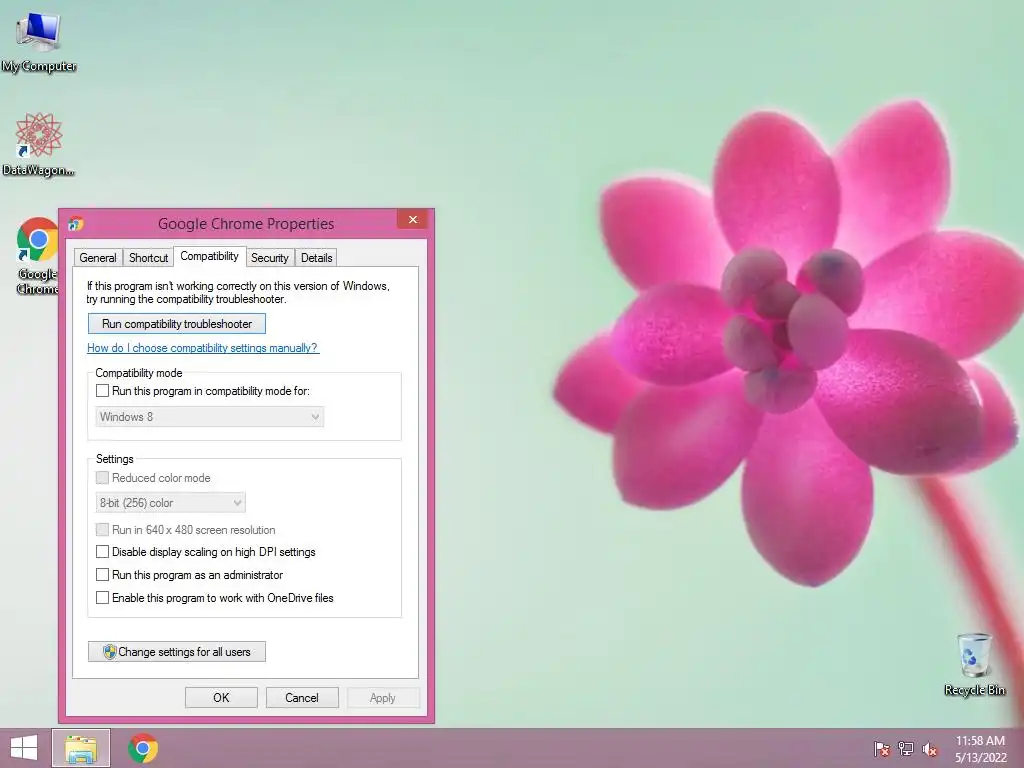Image resolution: width=1024 pixels, height=768 pixels.
Task: Switch to the Shortcut tab
Action: tap(148, 257)
